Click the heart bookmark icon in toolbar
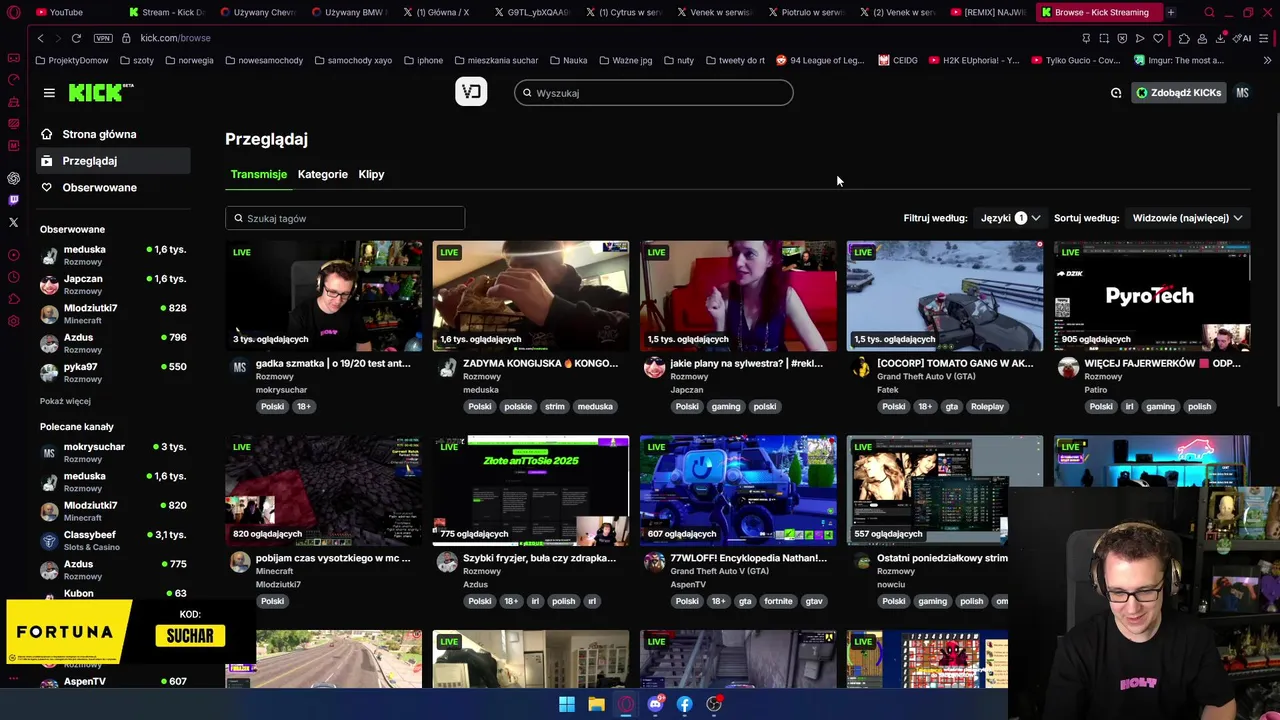 click(1158, 38)
